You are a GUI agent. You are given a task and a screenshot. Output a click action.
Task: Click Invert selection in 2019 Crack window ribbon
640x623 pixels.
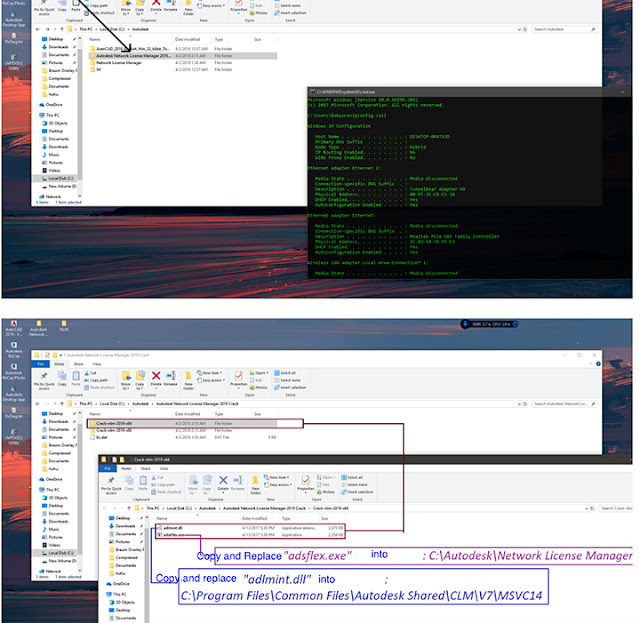pyautogui.click(x=290, y=387)
